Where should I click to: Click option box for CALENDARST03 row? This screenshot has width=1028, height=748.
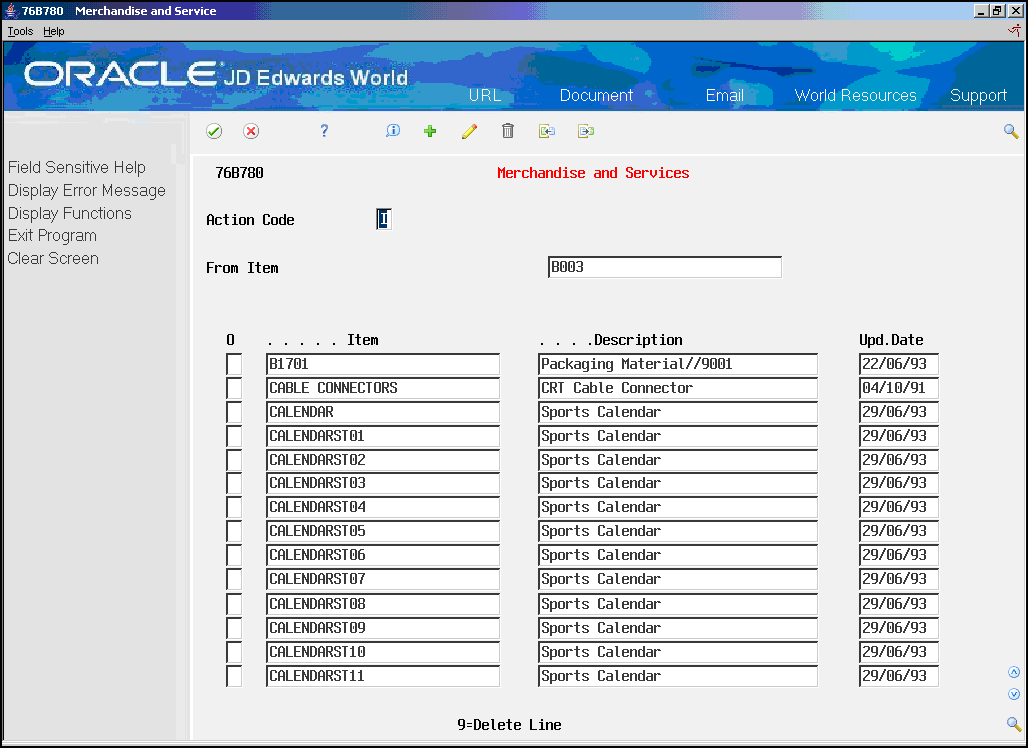(x=234, y=483)
